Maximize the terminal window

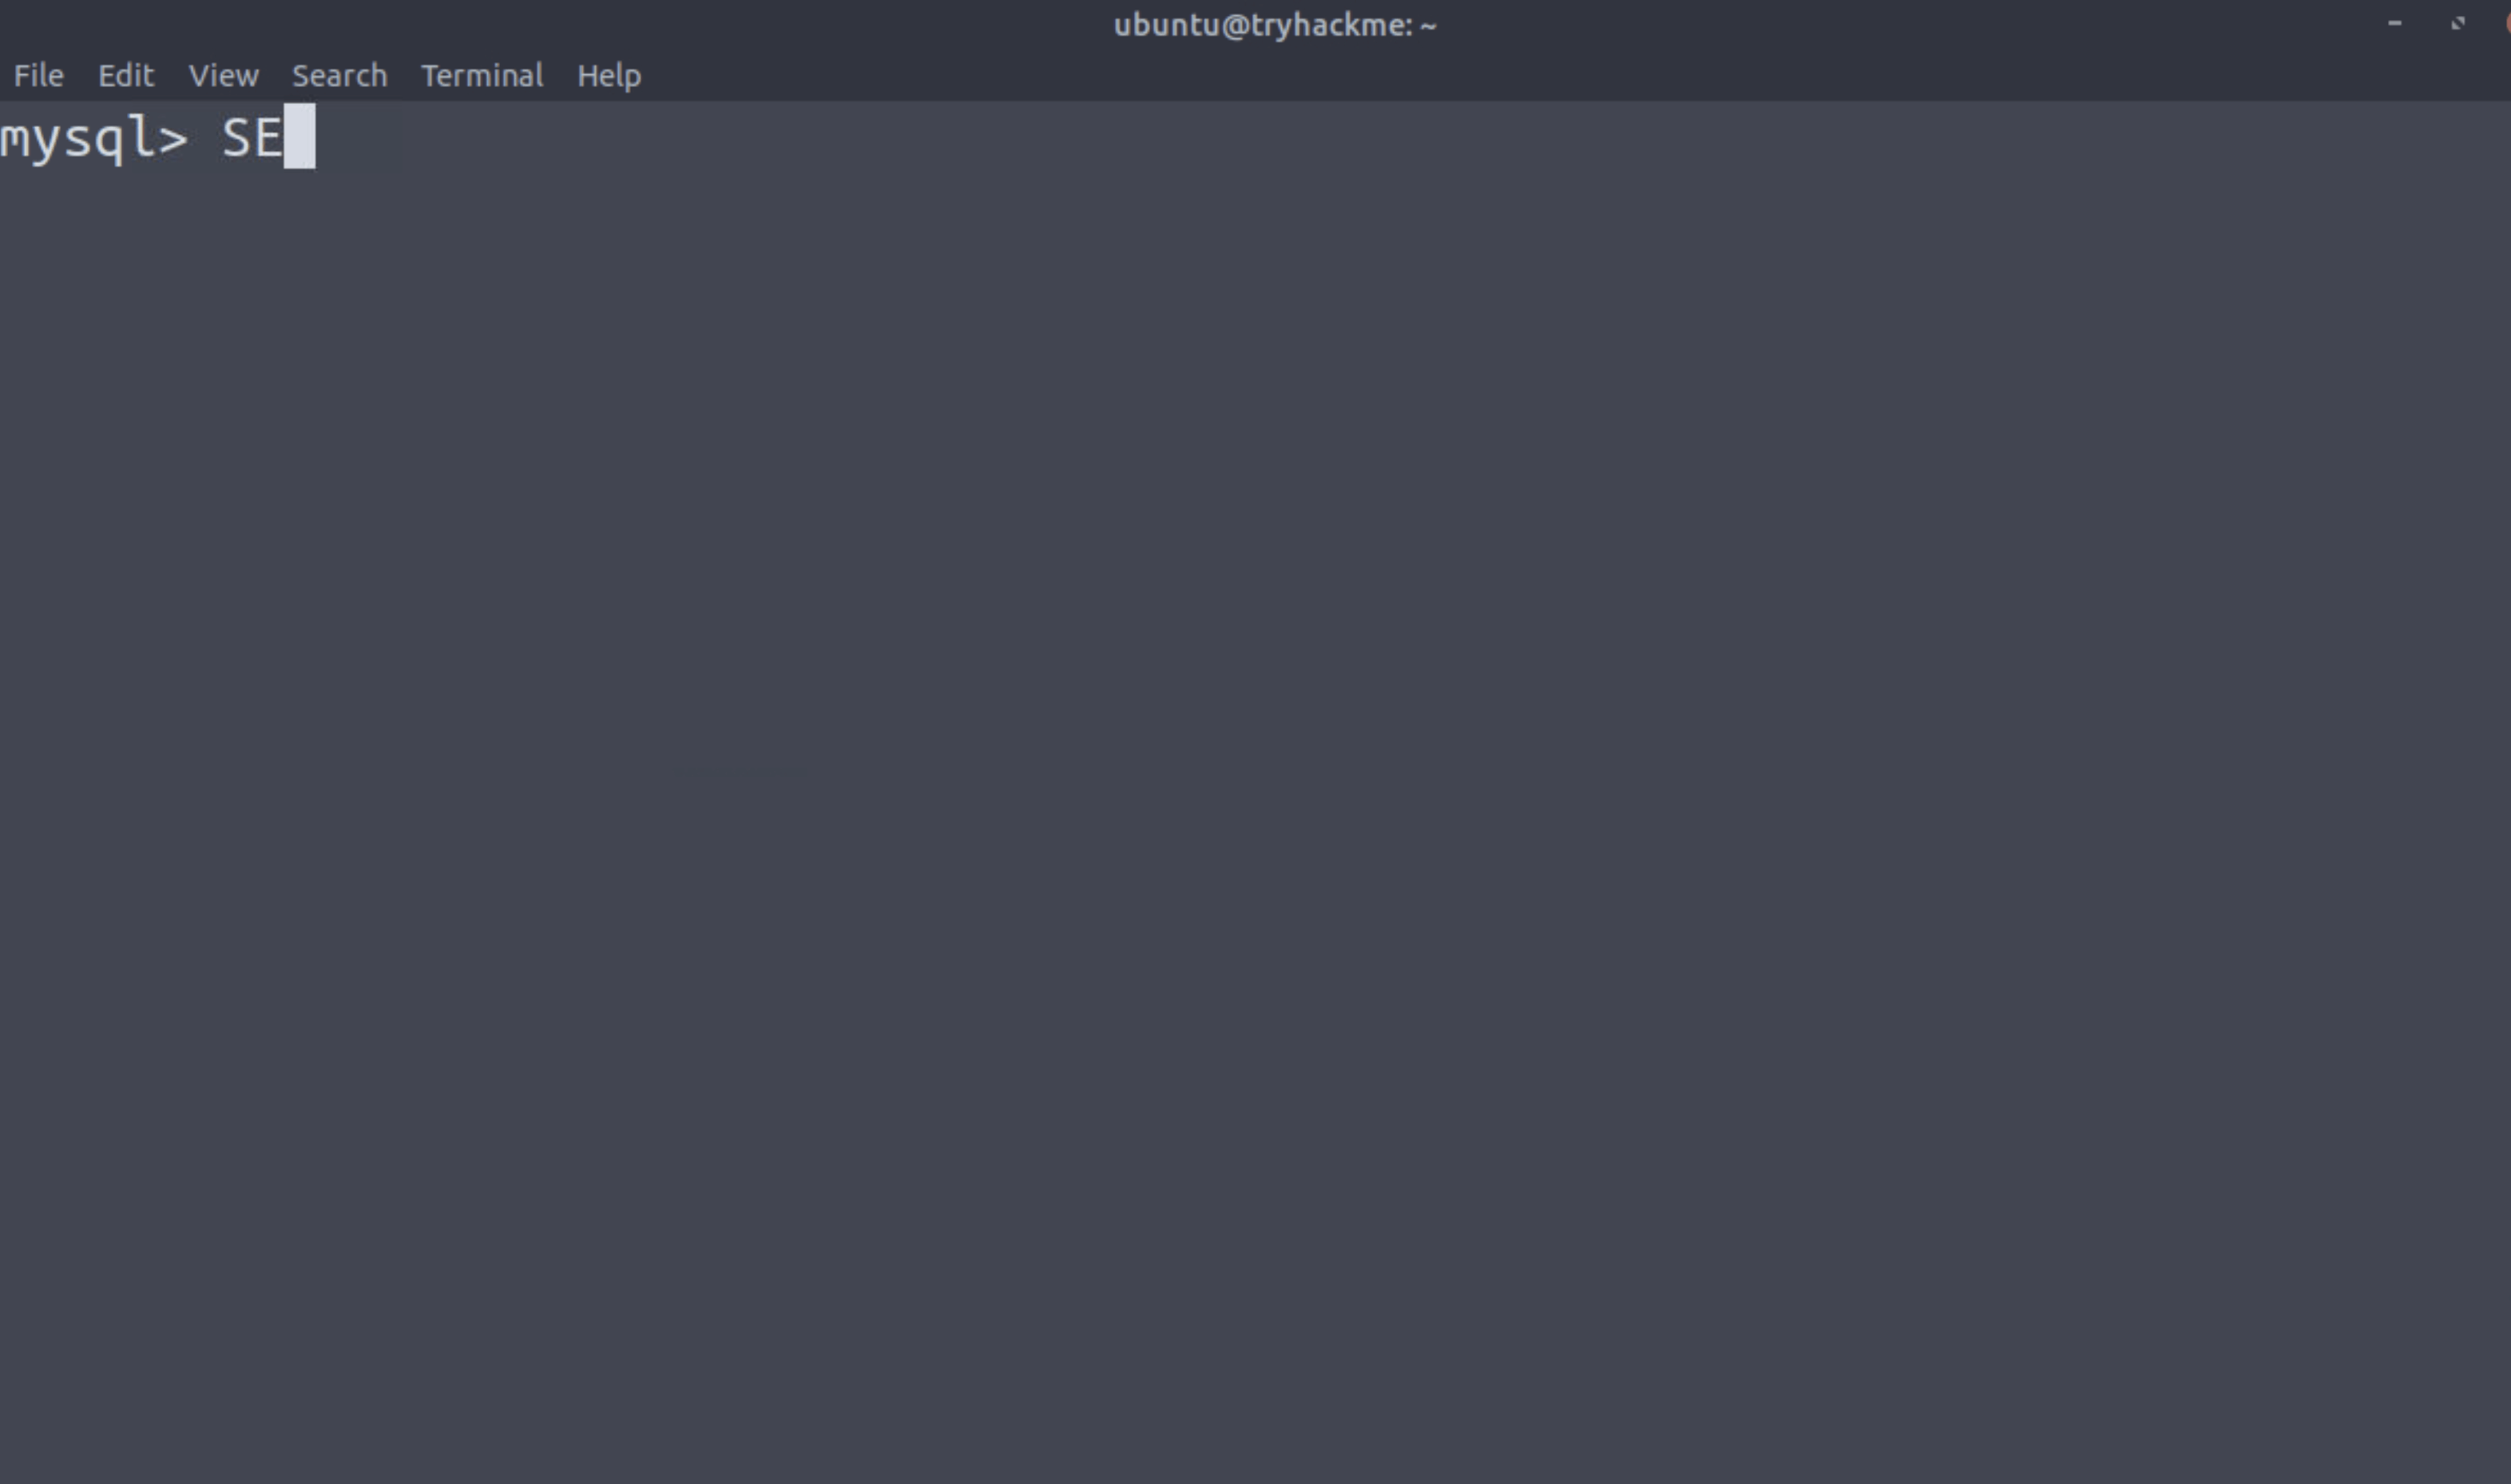pyautogui.click(x=2458, y=23)
